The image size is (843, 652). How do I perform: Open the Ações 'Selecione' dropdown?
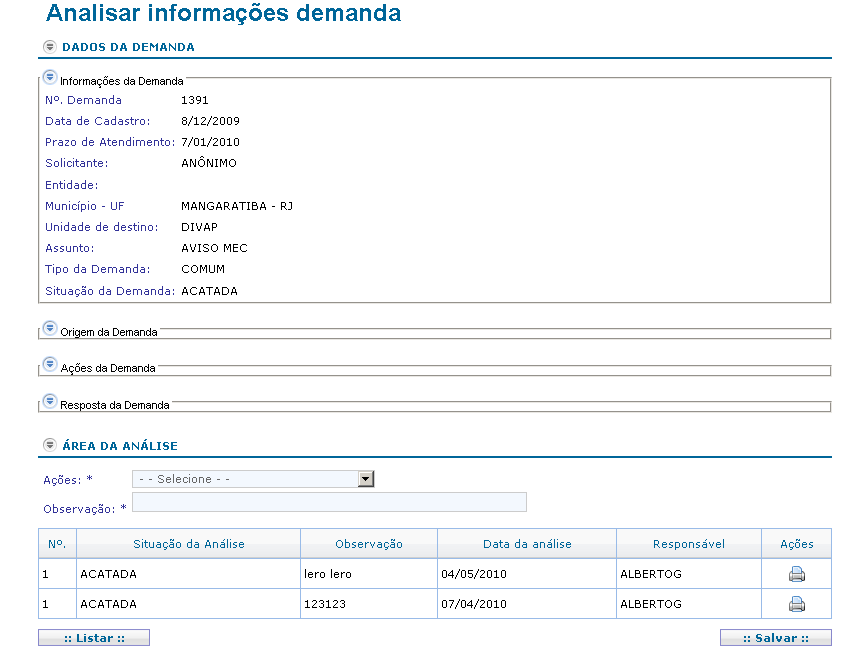(253, 479)
